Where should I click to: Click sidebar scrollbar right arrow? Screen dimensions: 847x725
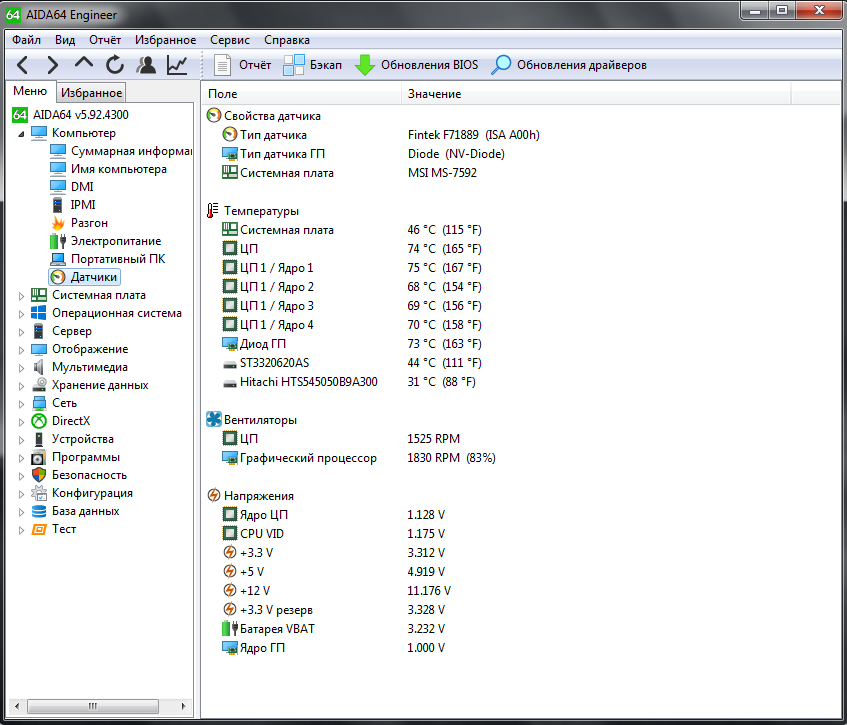(184, 706)
